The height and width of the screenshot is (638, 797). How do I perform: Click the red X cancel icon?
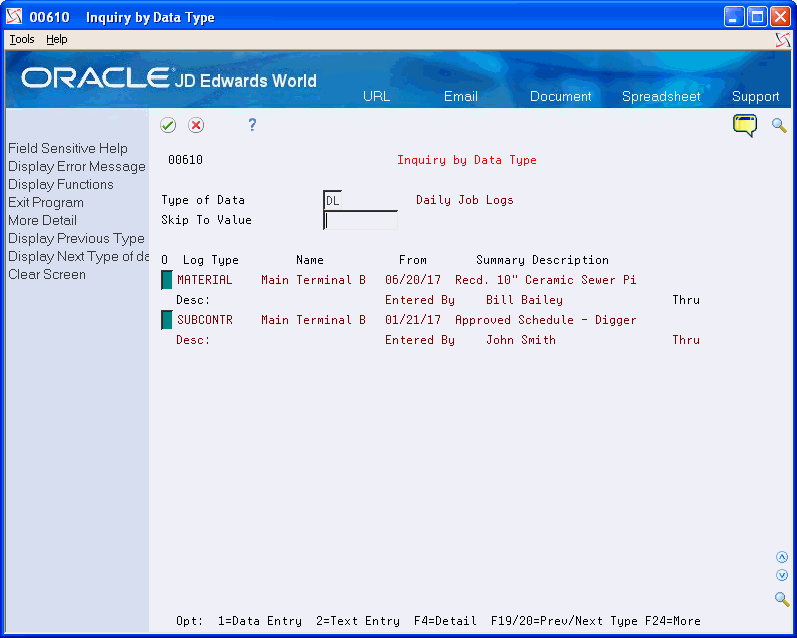point(196,125)
